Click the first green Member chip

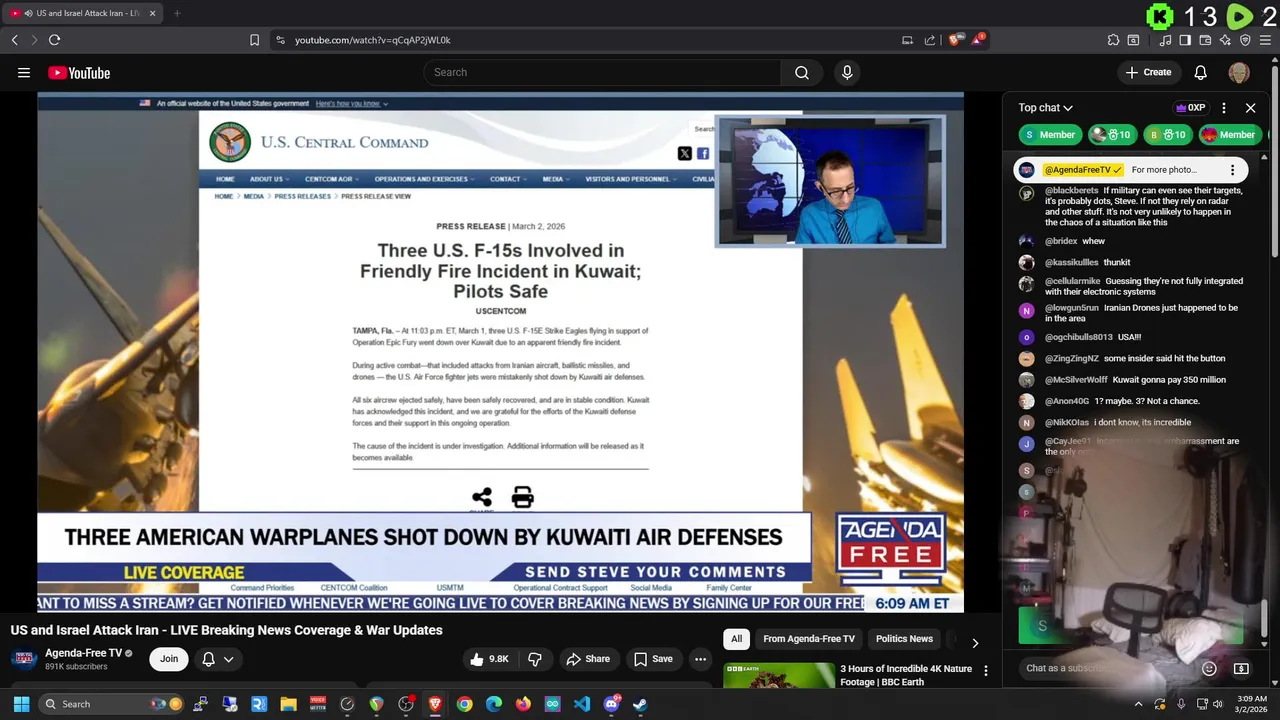[1050, 135]
